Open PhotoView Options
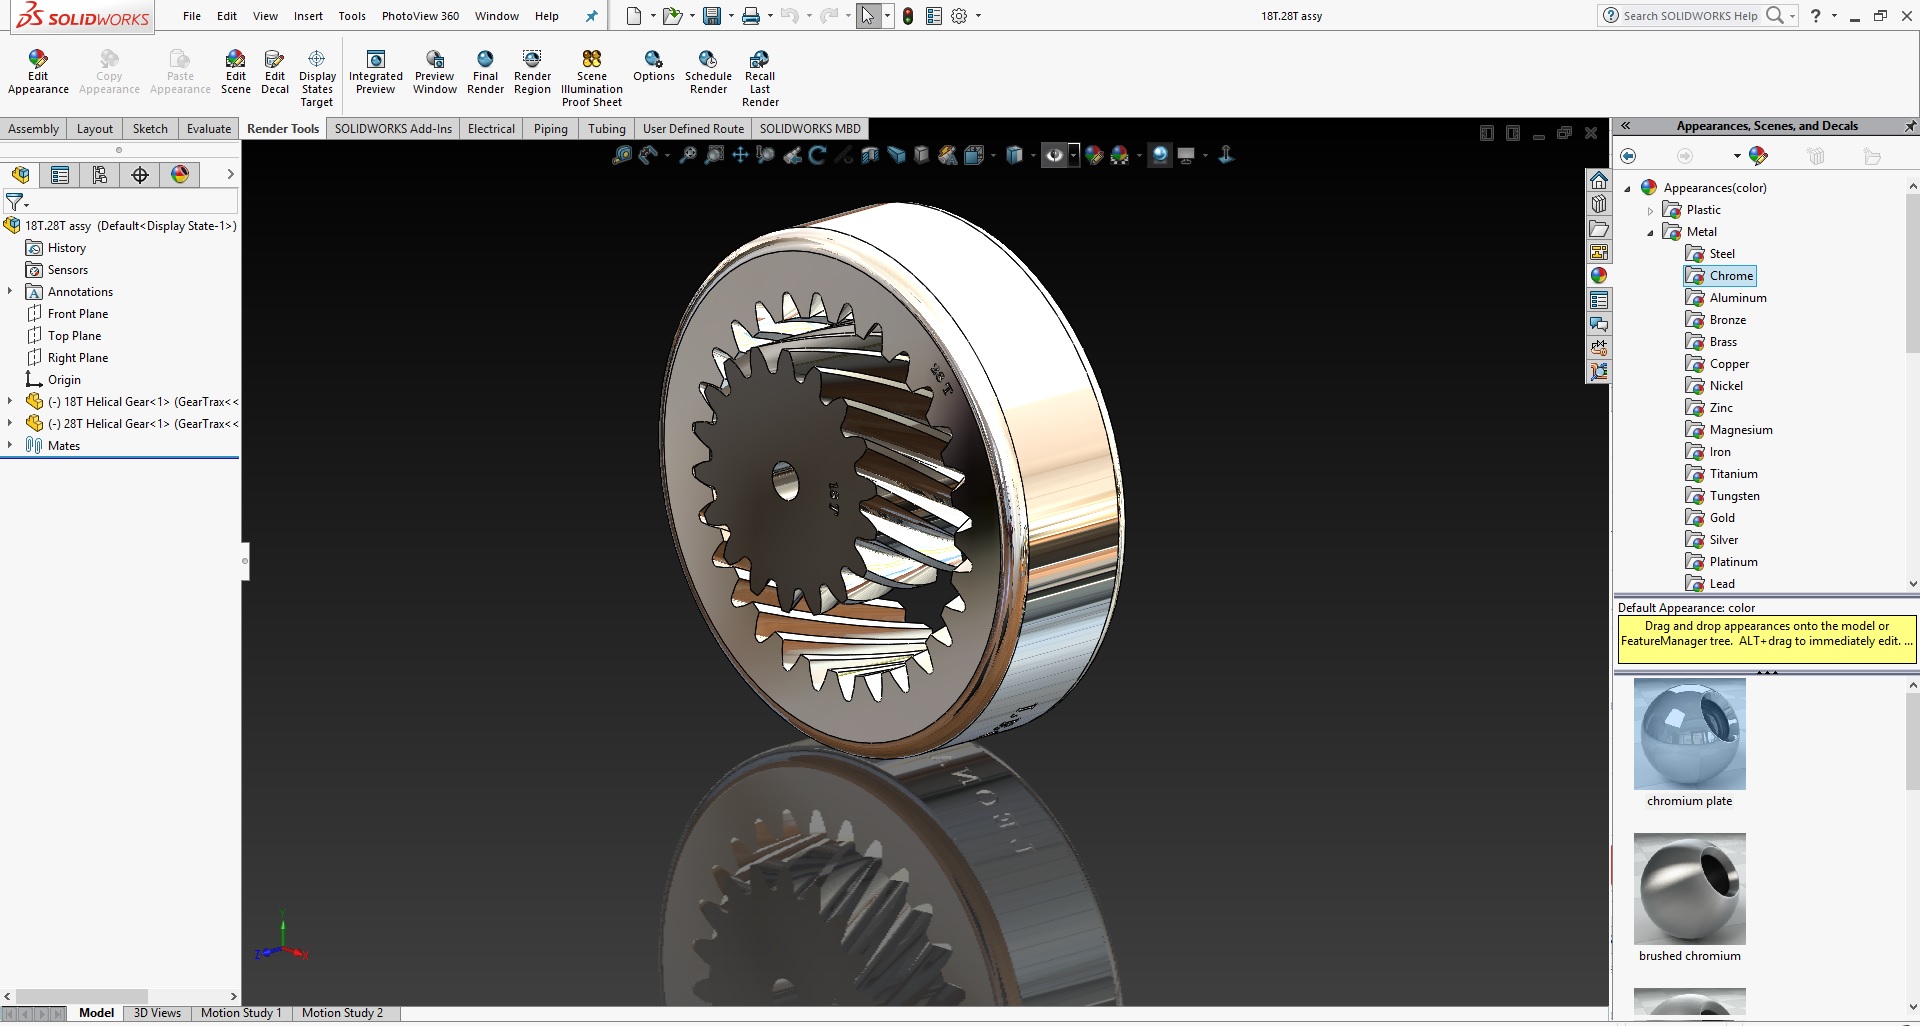Viewport: 1920px width, 1026px height. [x=654, y=66]
